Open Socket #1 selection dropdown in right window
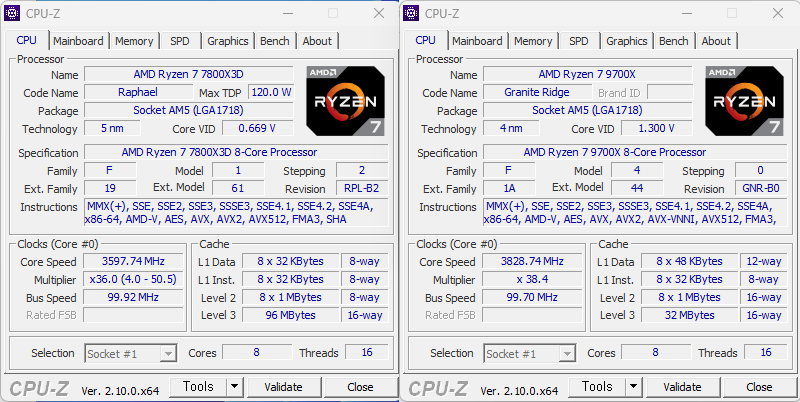The image size is (800, 402). (x=530, y=354)
